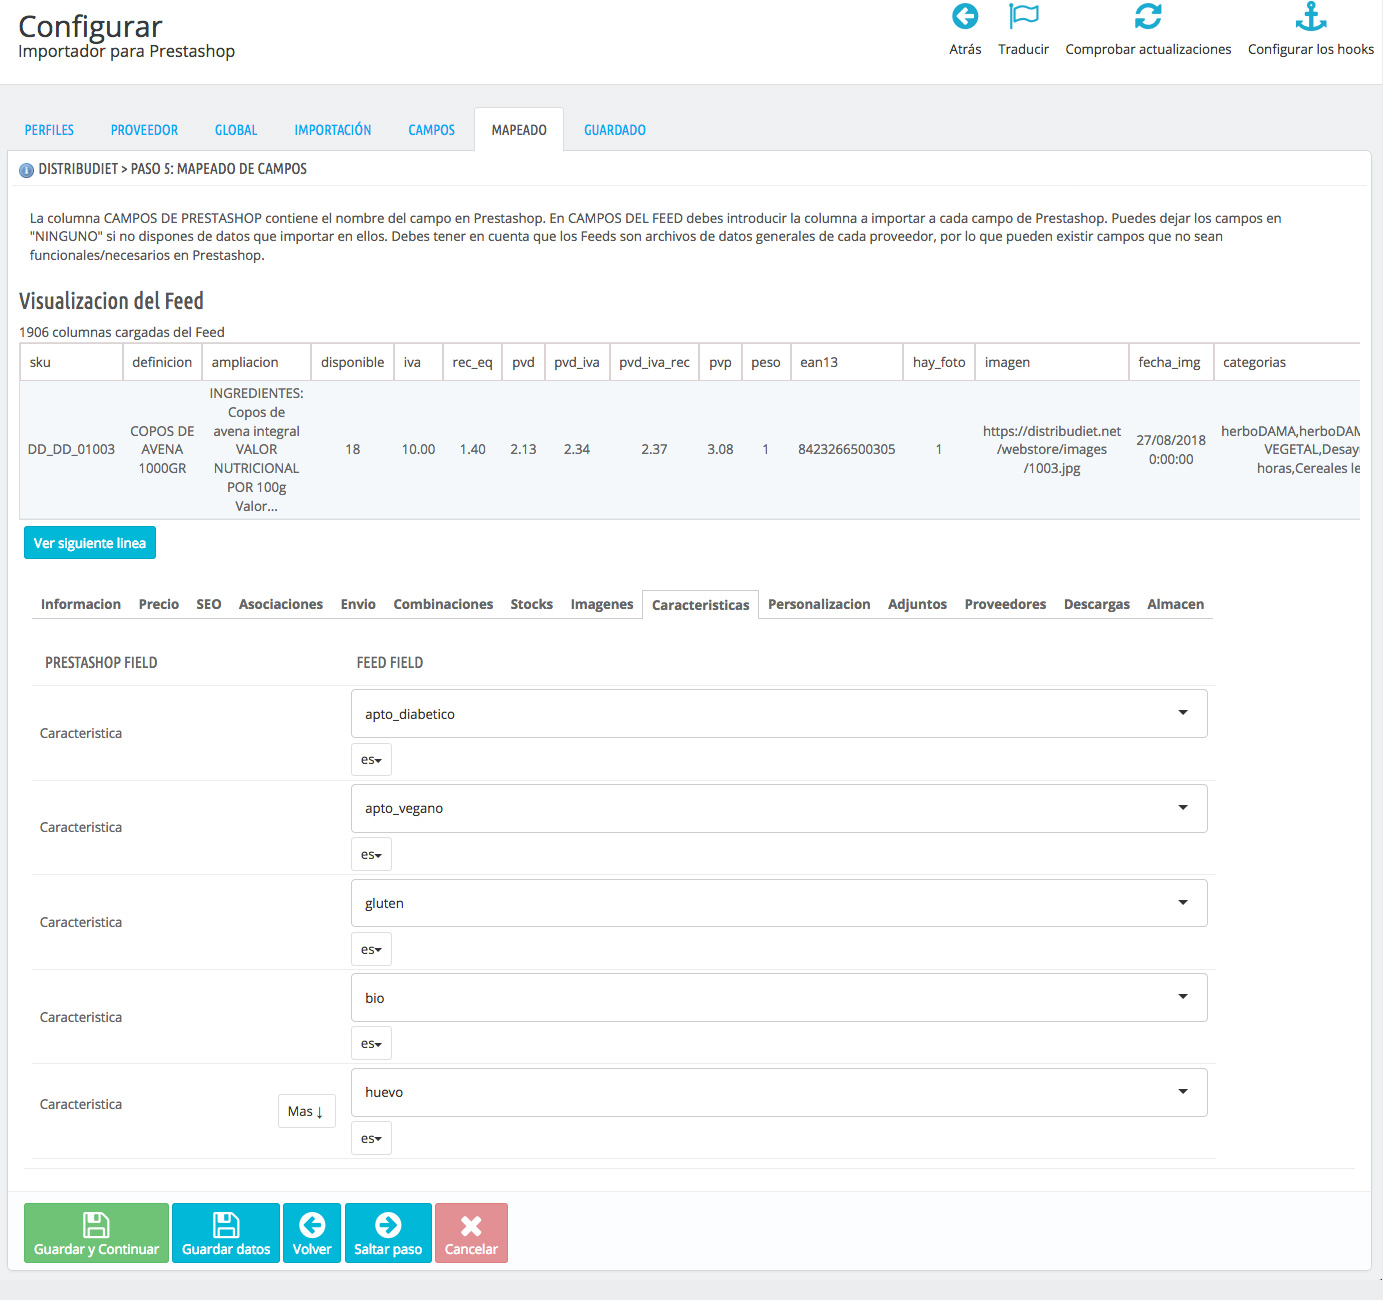
Task: Switch to the IMPORTACIÓN tab
Action: click(333, 130)
